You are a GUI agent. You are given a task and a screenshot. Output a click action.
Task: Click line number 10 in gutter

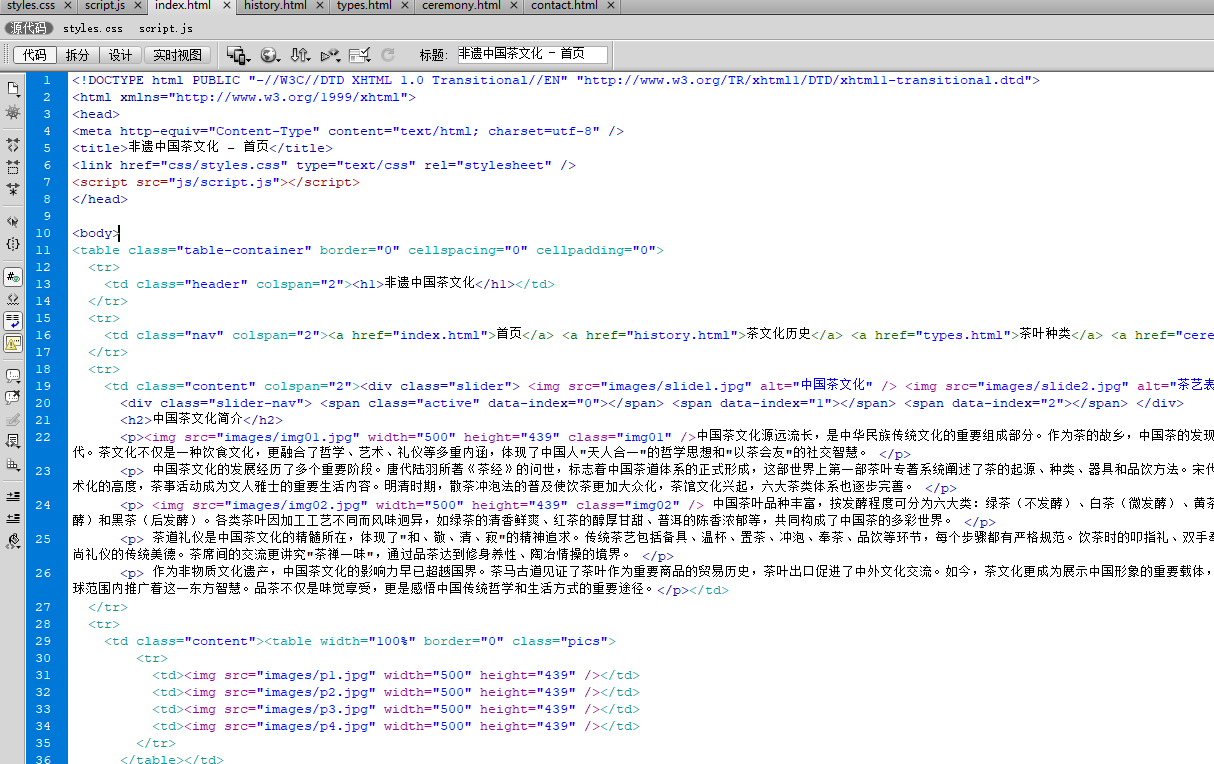point(42,233)
